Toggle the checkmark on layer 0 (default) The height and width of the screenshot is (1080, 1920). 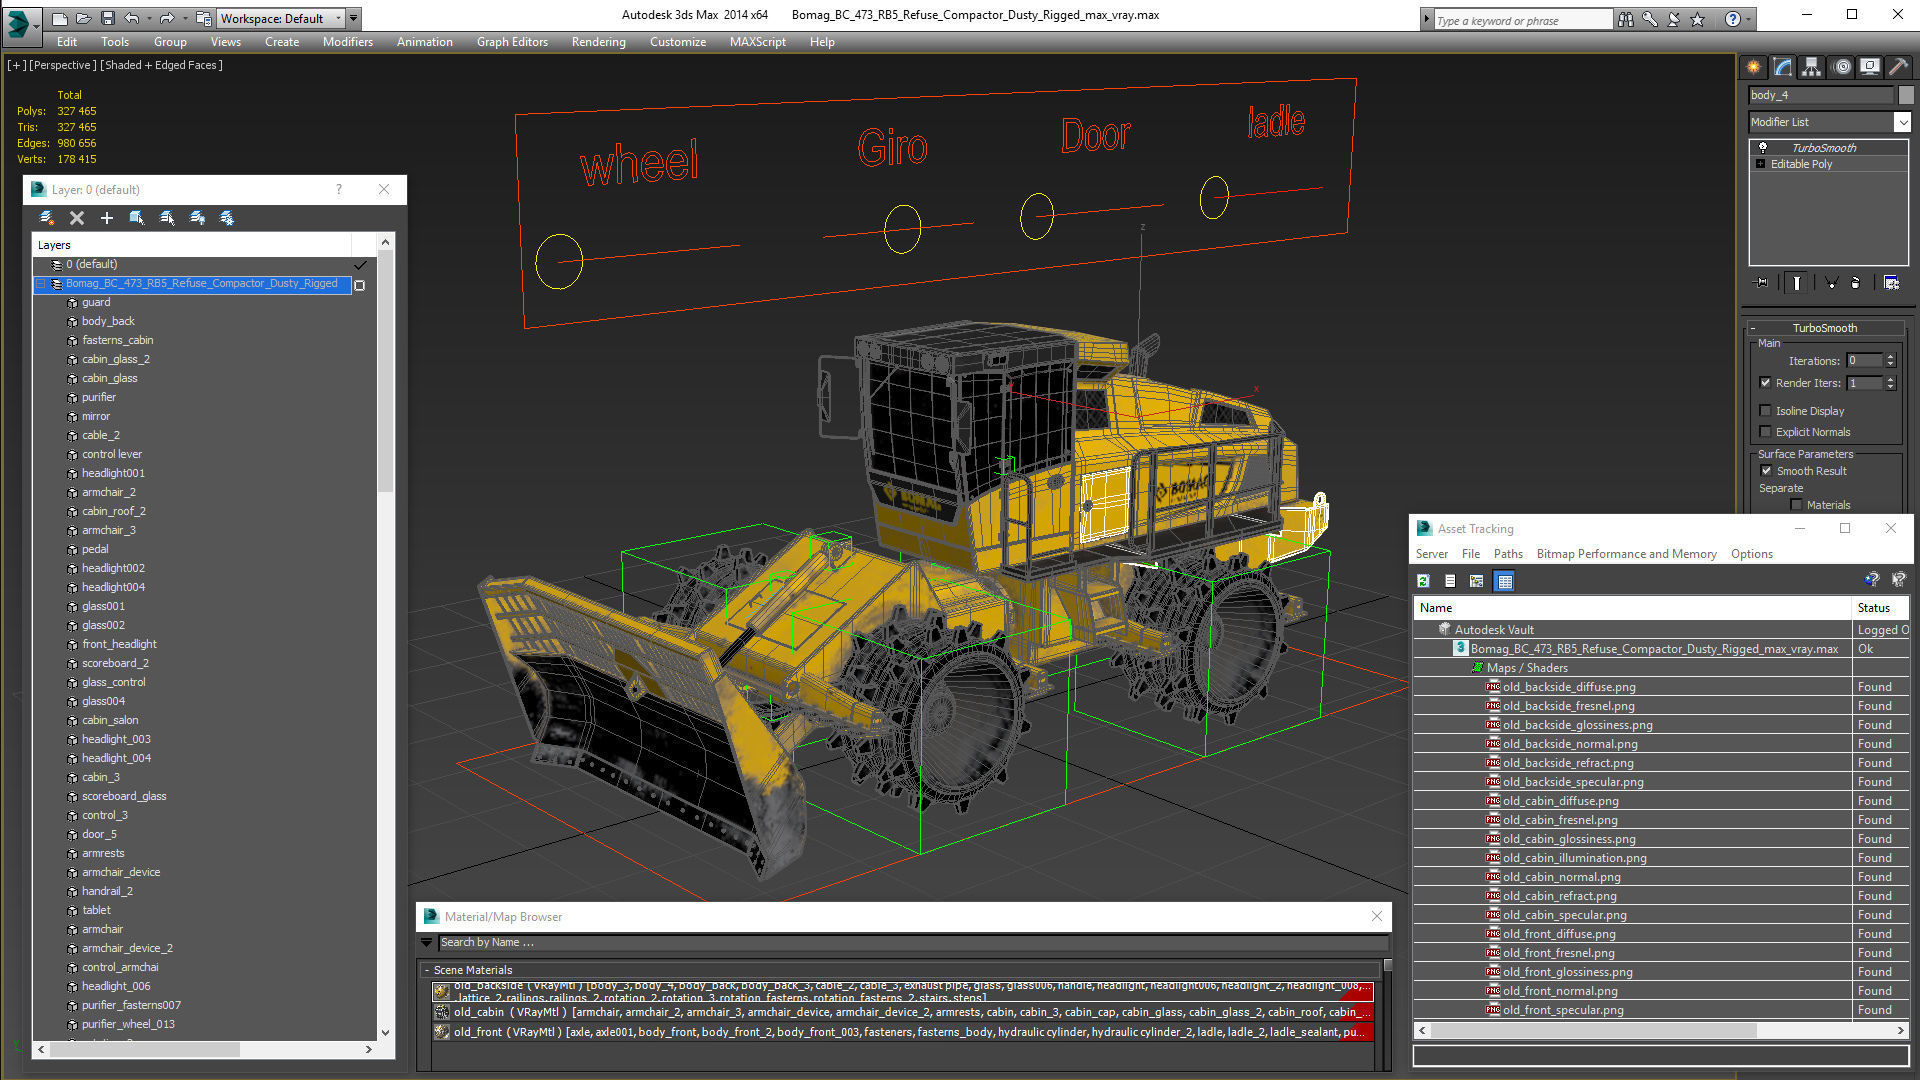360,265
